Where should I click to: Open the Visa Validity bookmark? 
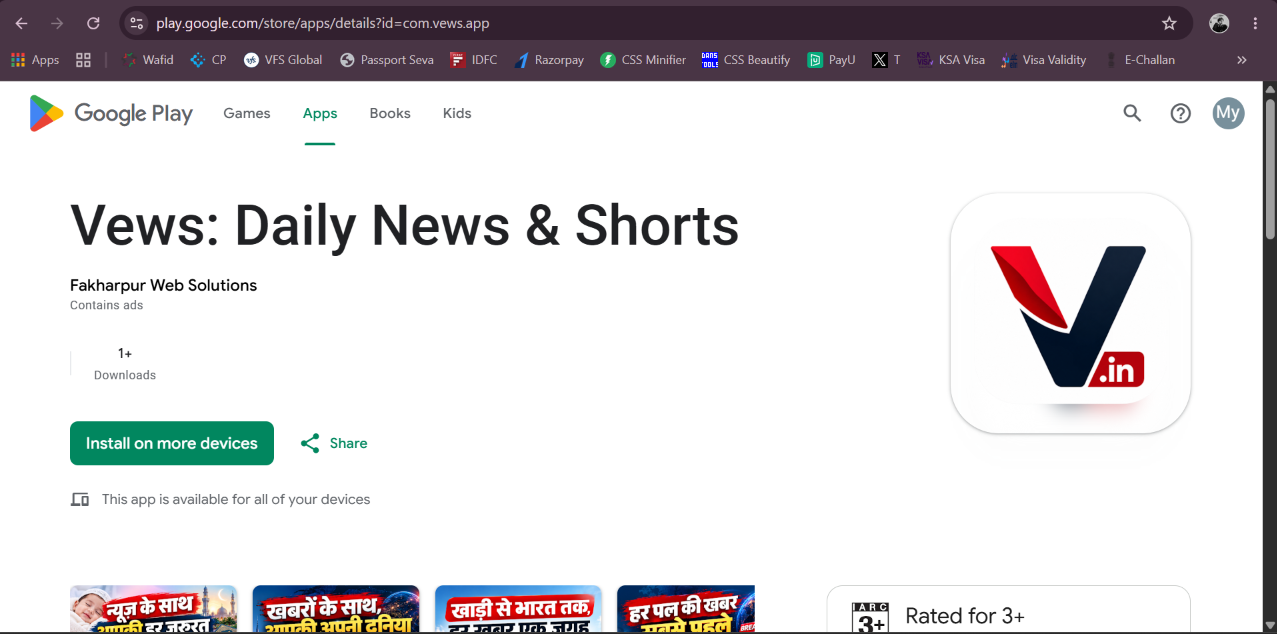1044,60
